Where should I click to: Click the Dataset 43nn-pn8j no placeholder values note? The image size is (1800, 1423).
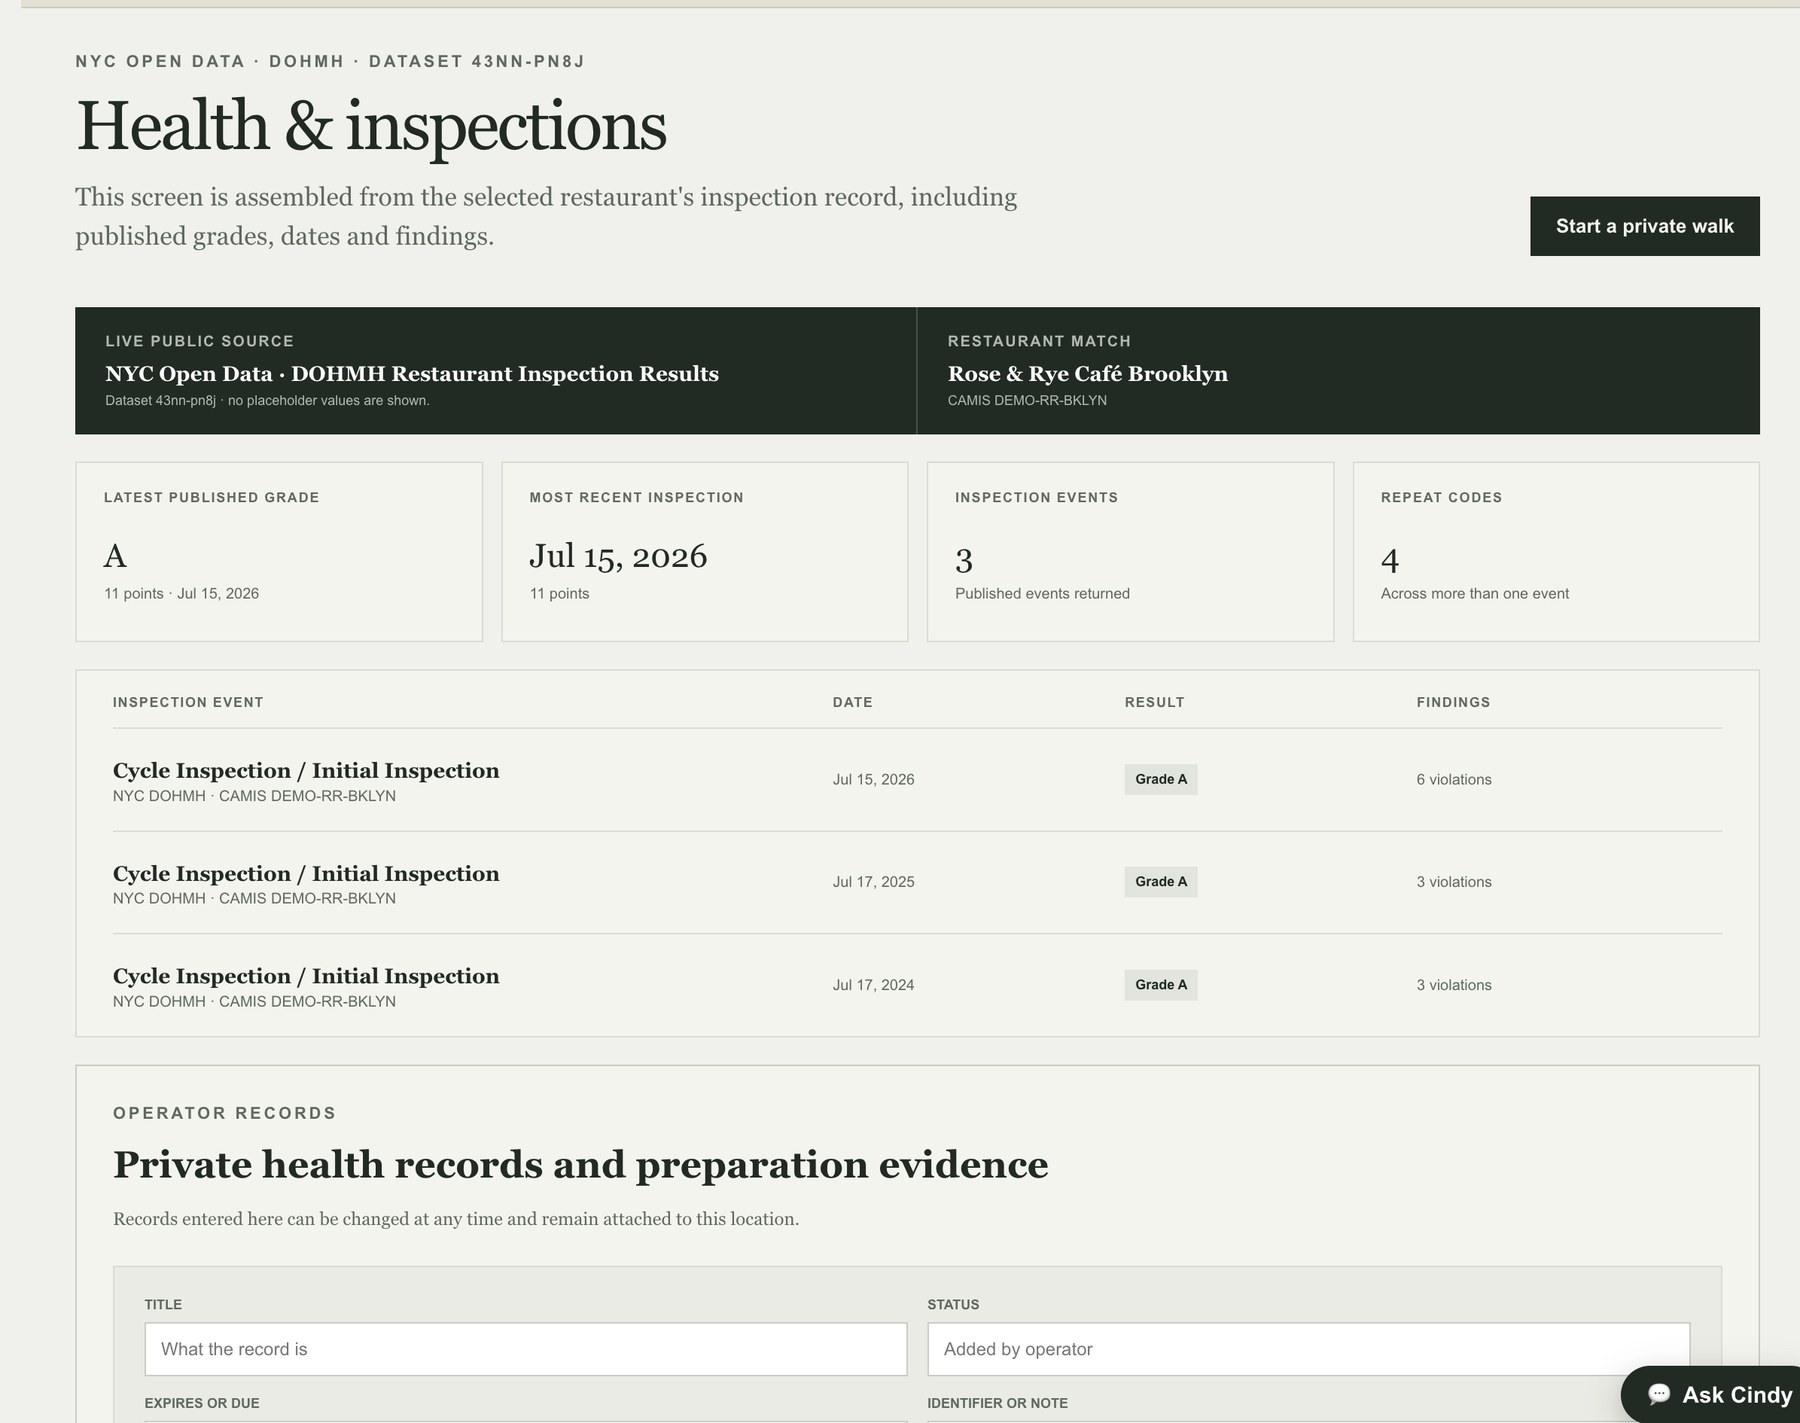click(267, 401)
